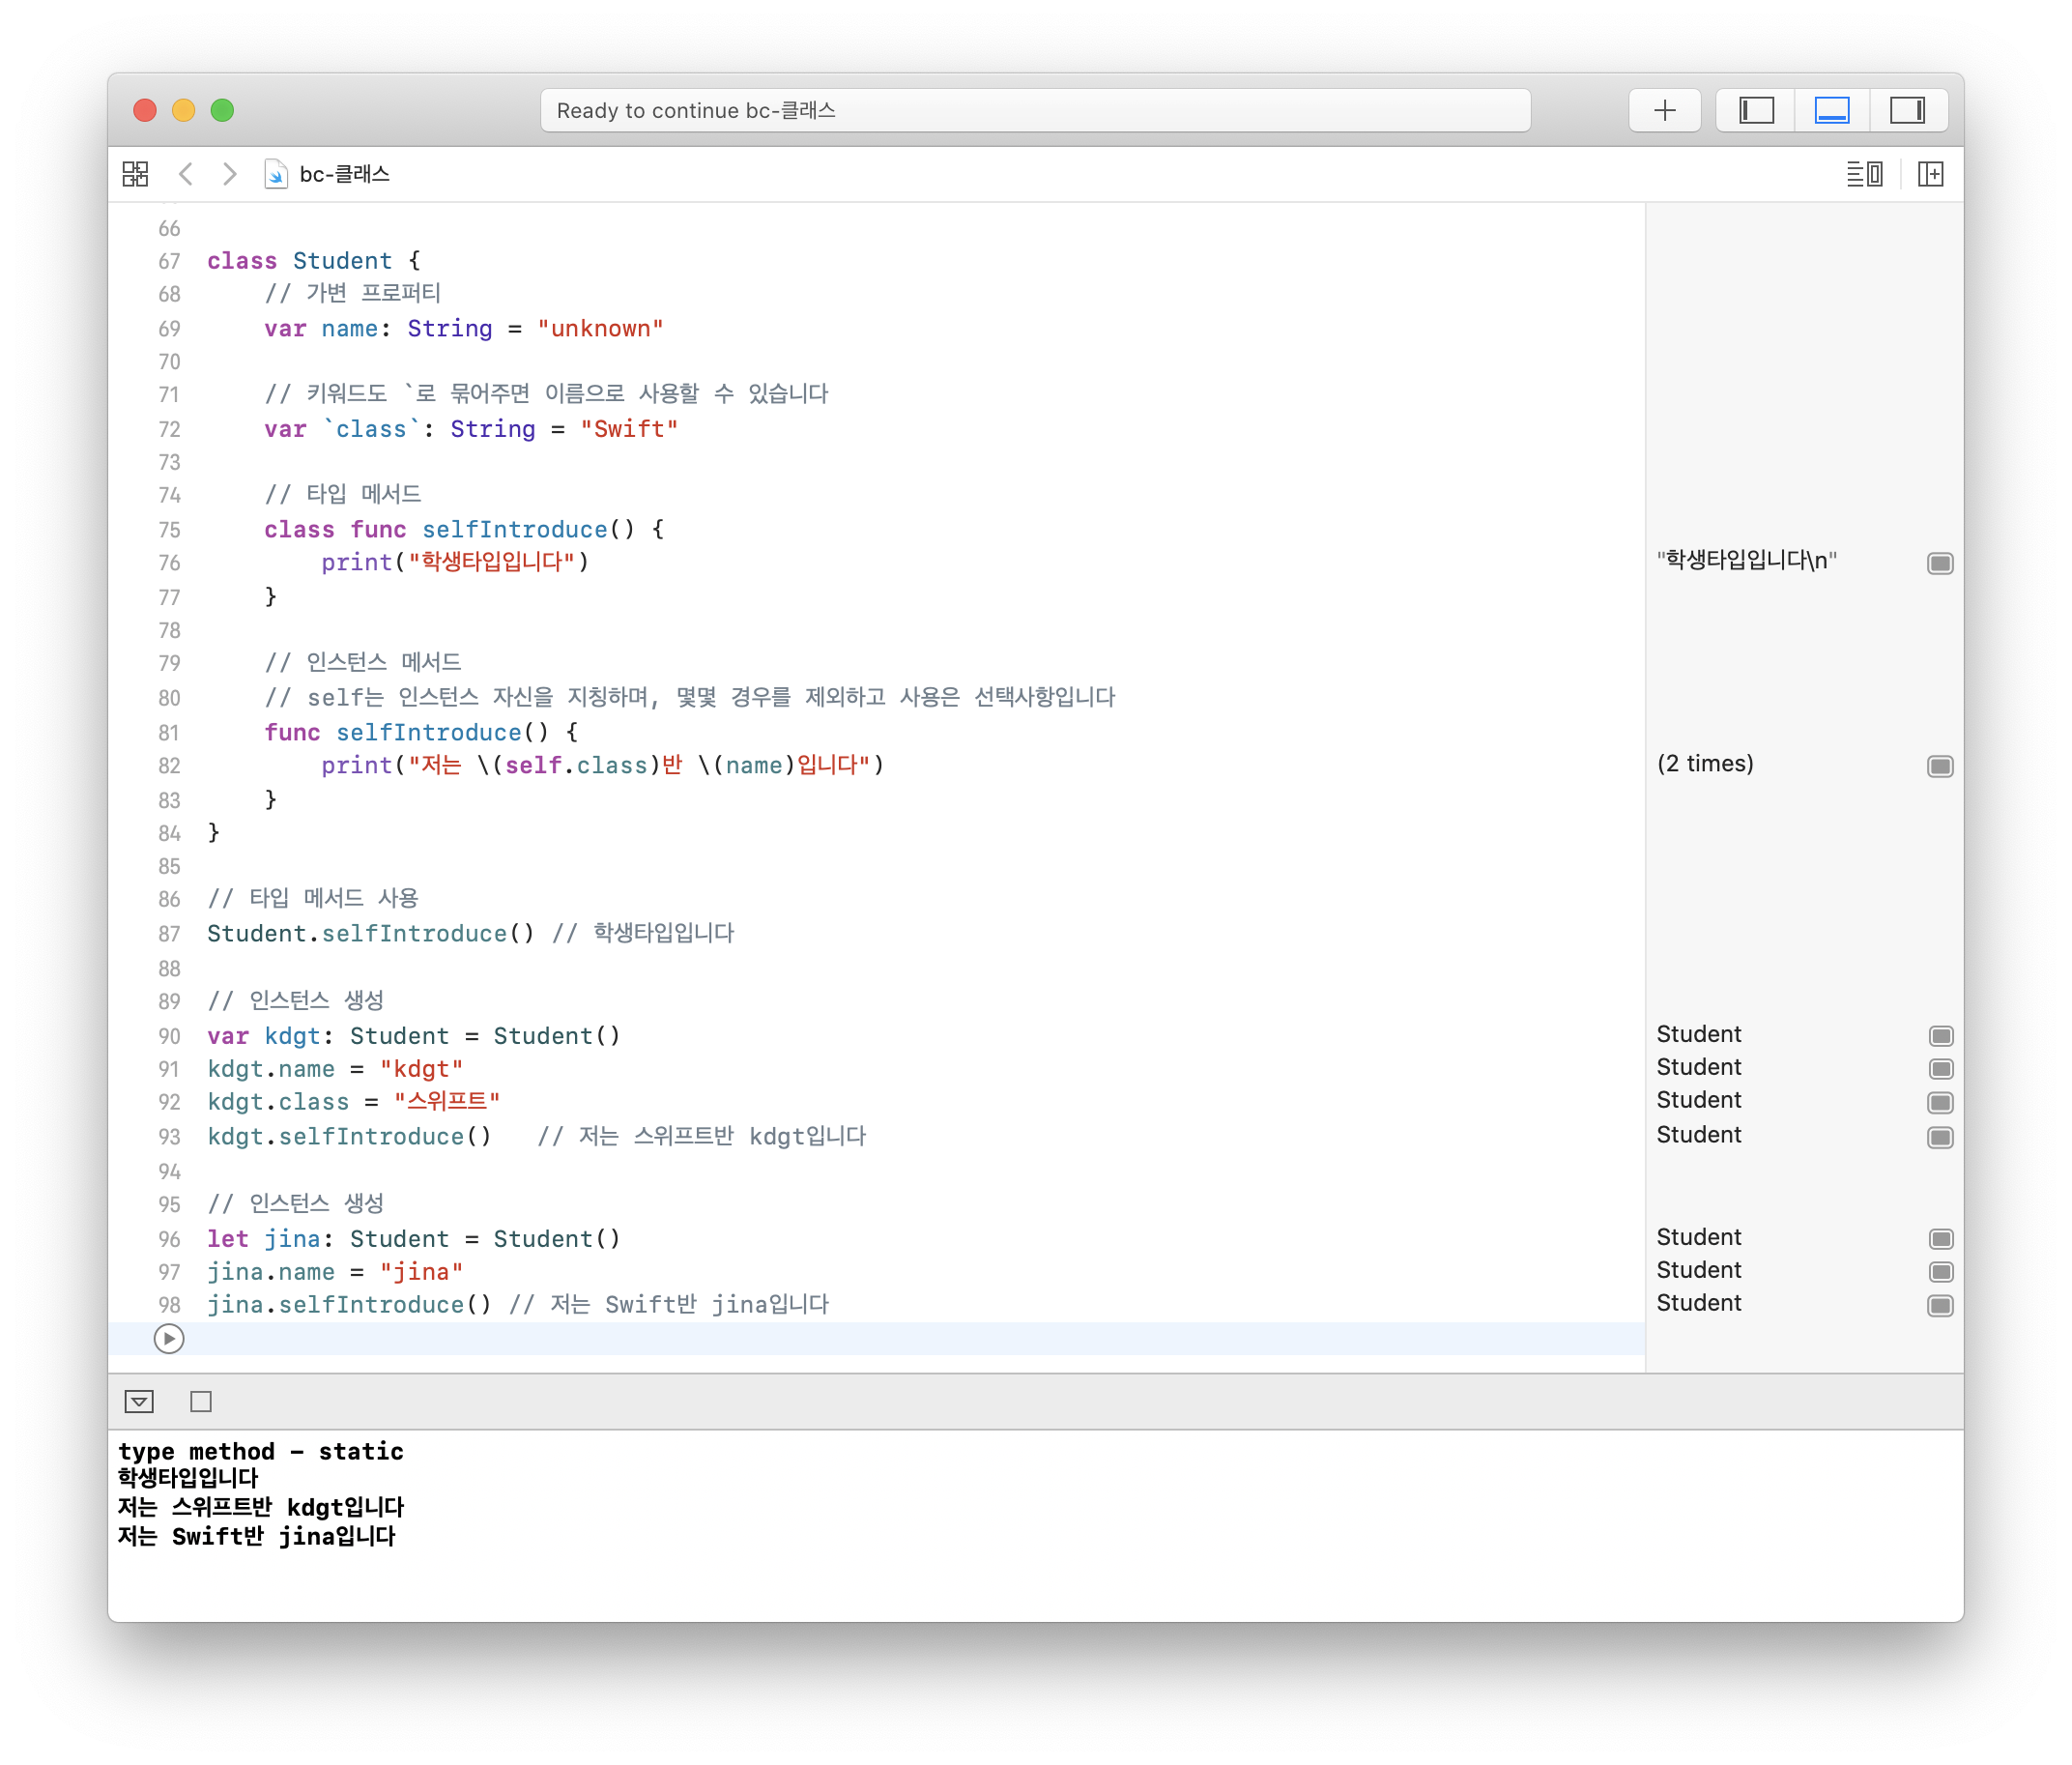
Task: Toggle the right inspector panel
Action: [1907, 110]
